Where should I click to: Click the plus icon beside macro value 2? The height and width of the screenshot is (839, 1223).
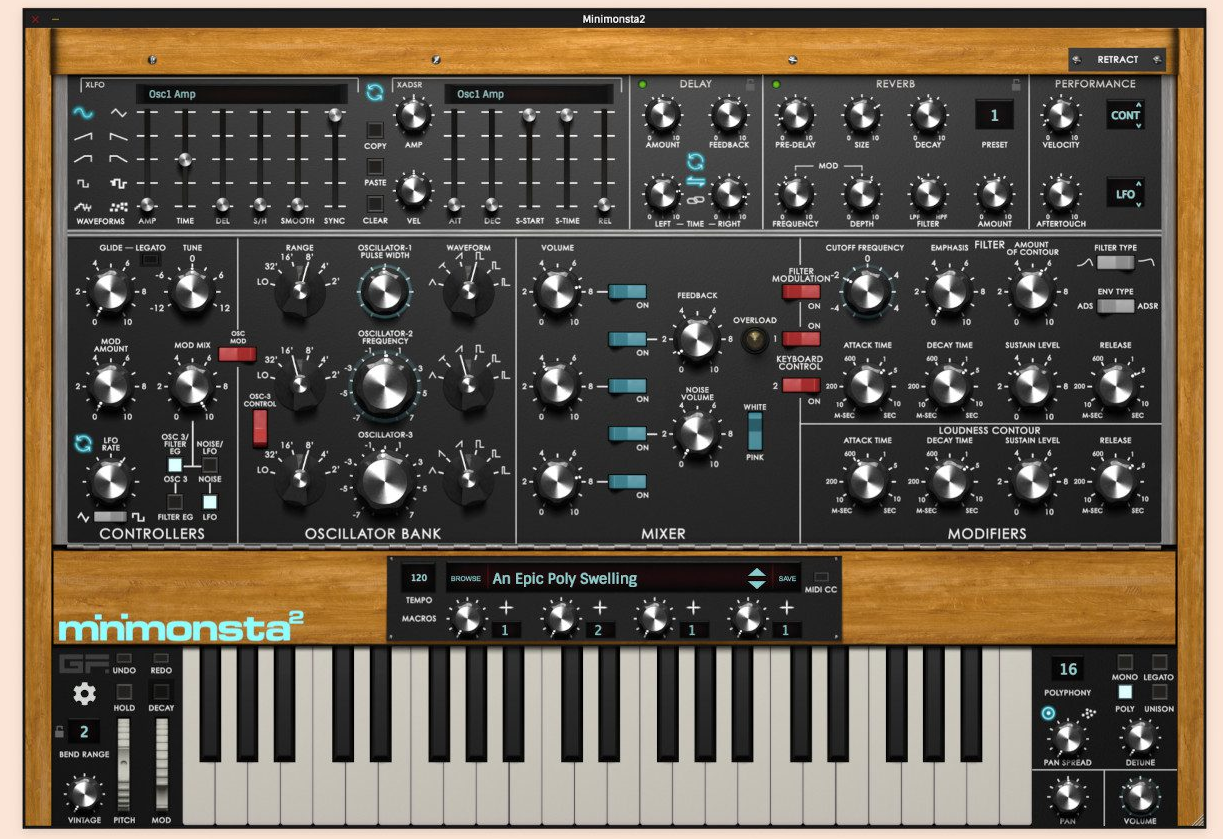coord(600,608)
